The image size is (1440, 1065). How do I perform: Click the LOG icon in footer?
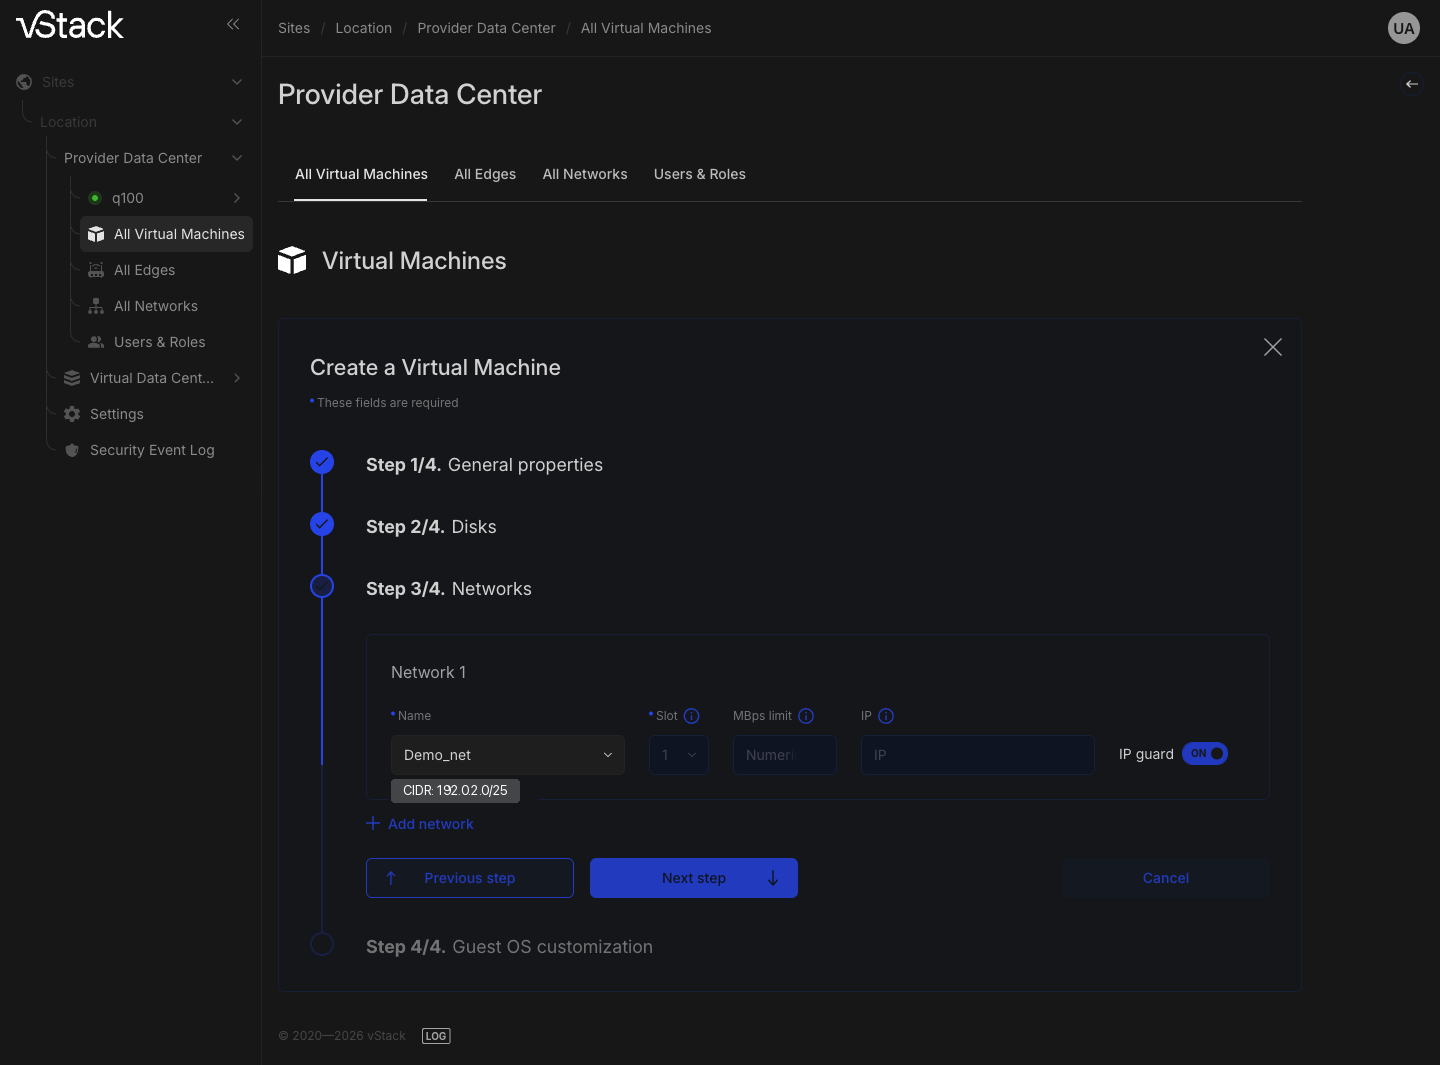pos(436,1036)
